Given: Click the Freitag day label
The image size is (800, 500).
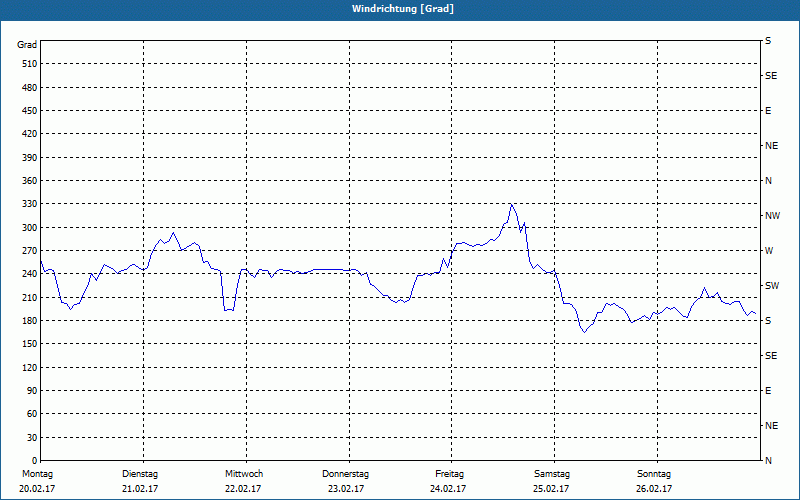Looking at the screenshot, I should pyautogui.click(x=449, y=474).
